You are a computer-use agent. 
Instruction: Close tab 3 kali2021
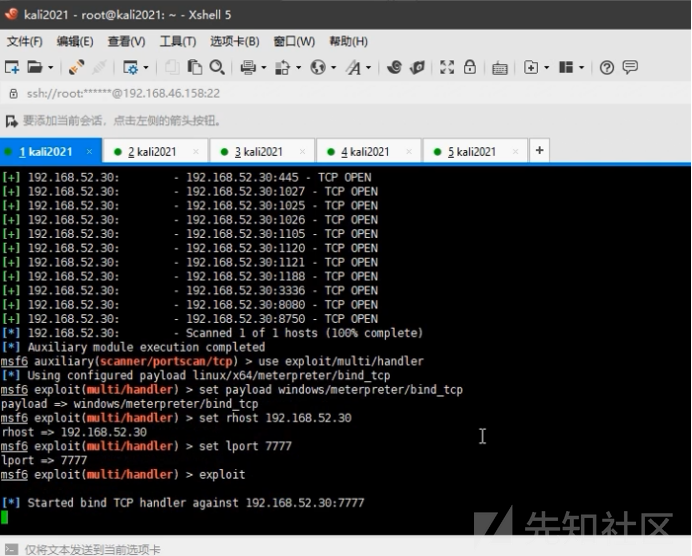tap(302, 151)
